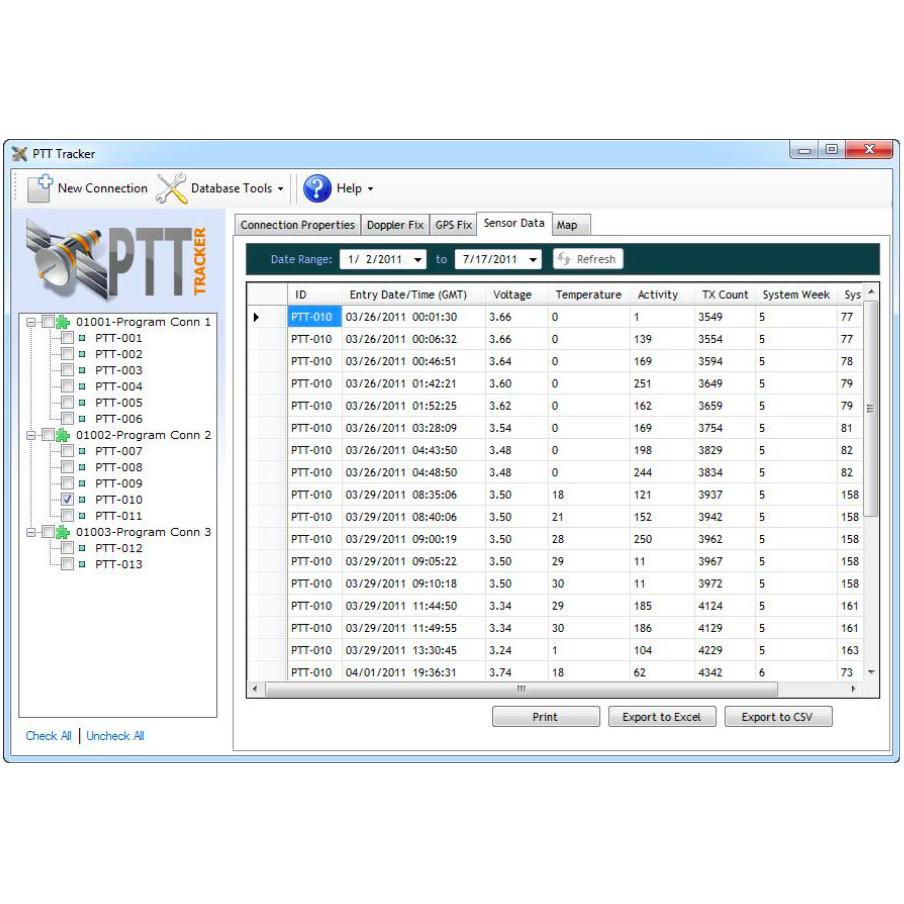The image size is (904, 904).
Task: Click the PTT Tracker satellite logo
Action: pyautogui.click(x=116, y=261)
